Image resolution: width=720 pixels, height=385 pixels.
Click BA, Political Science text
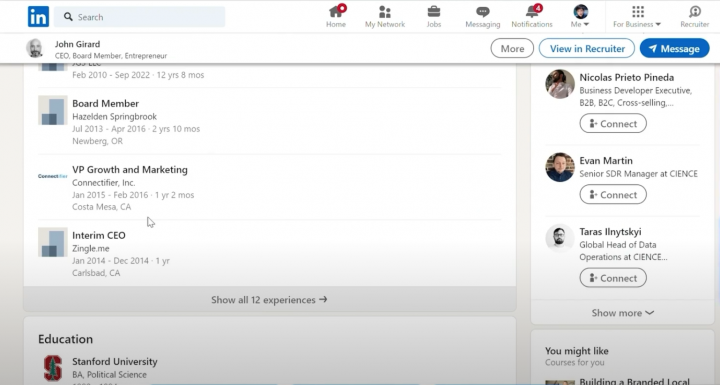[109, 375]
